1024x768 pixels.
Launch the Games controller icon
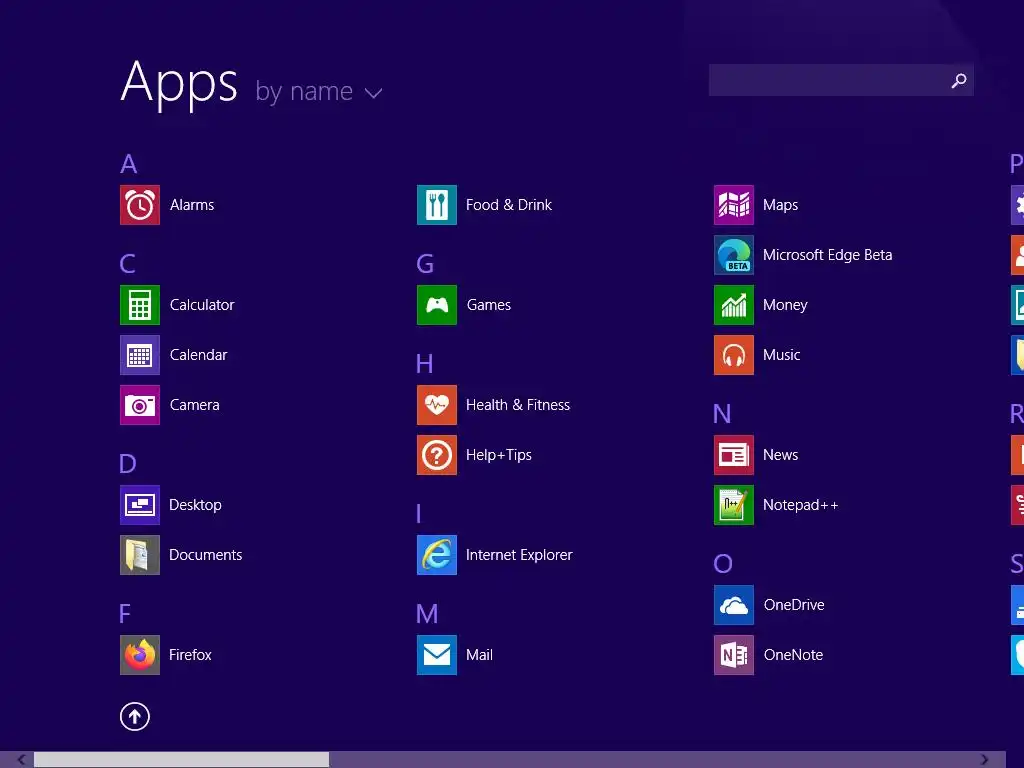[437, 305]
